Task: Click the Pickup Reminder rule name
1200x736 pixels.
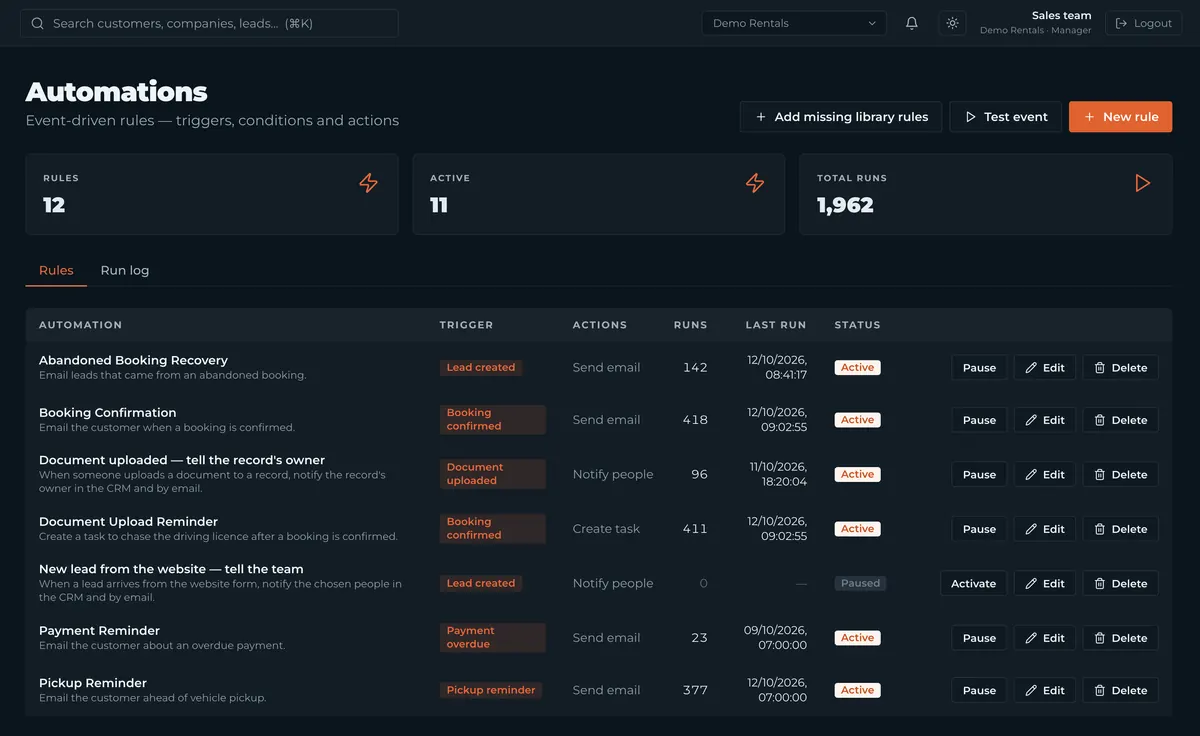Action: tap(93, 683)
